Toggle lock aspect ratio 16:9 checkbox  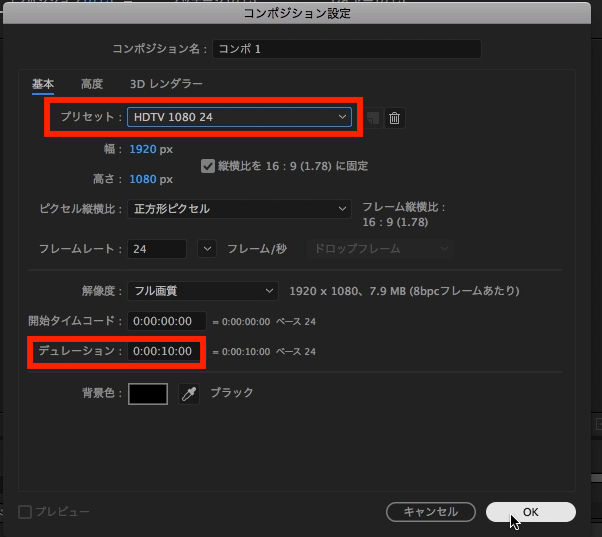coord(208,166)
